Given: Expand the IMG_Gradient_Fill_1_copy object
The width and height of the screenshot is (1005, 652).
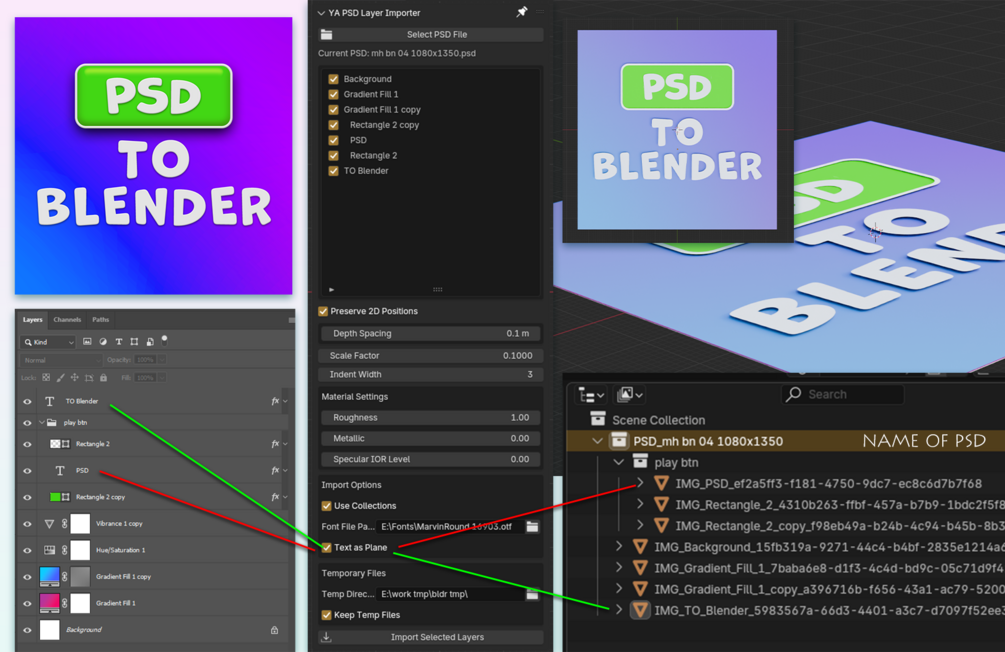Looking at the screenshot, I should pos(619,589).
